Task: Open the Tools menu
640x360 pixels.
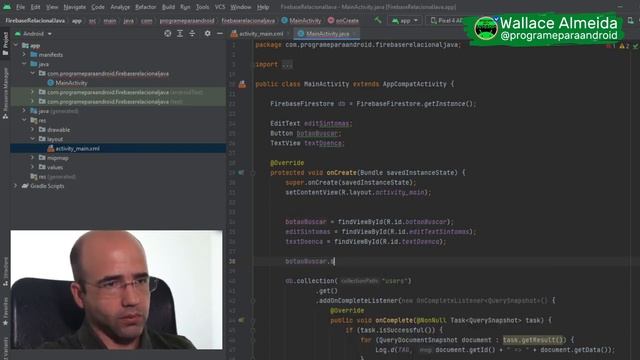Action: (x=202, y=7)
